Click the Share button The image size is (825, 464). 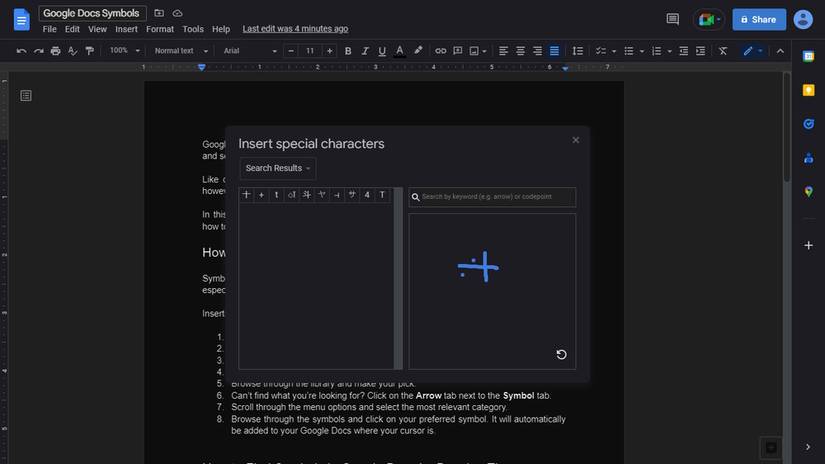click(758, 19)
